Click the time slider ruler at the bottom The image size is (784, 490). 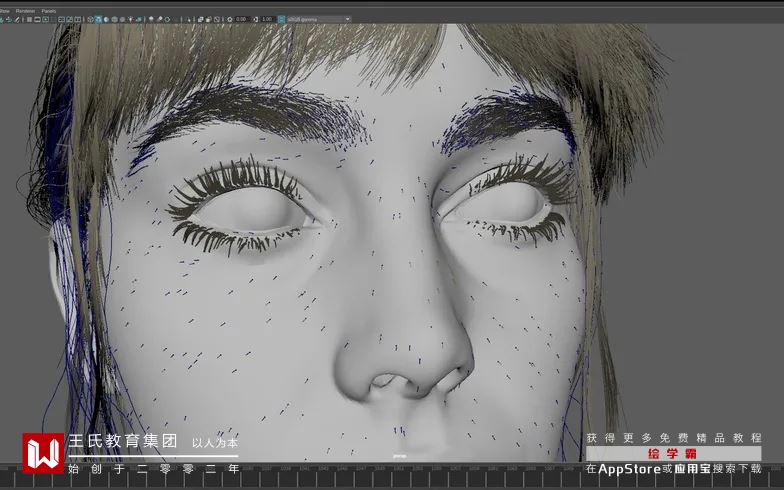[x=392, y=479]
